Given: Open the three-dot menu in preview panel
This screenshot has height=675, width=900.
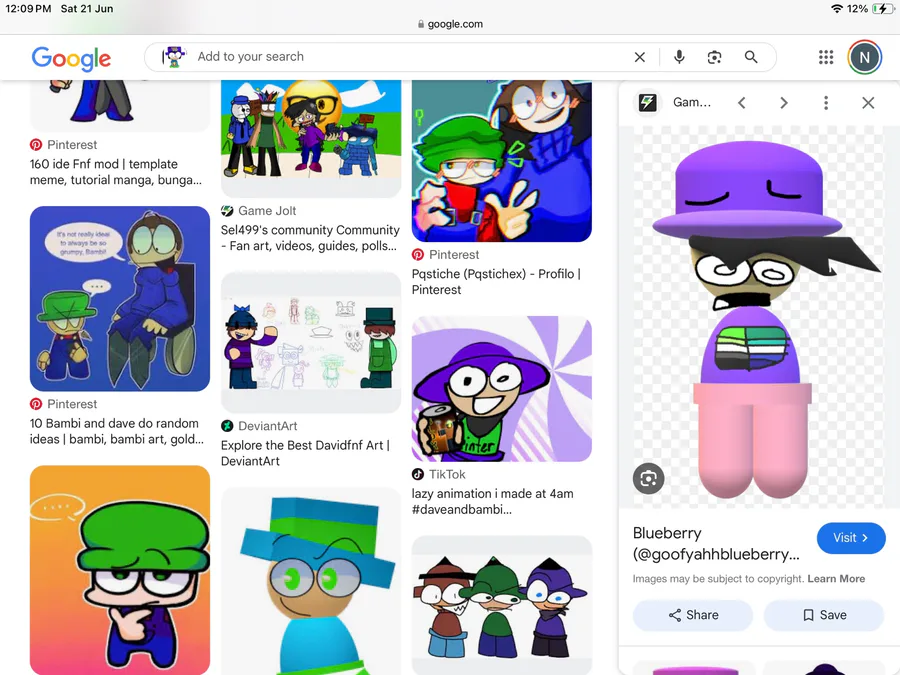Looking at the screenshot, I should pyautogui.click(x=825, y=103).
